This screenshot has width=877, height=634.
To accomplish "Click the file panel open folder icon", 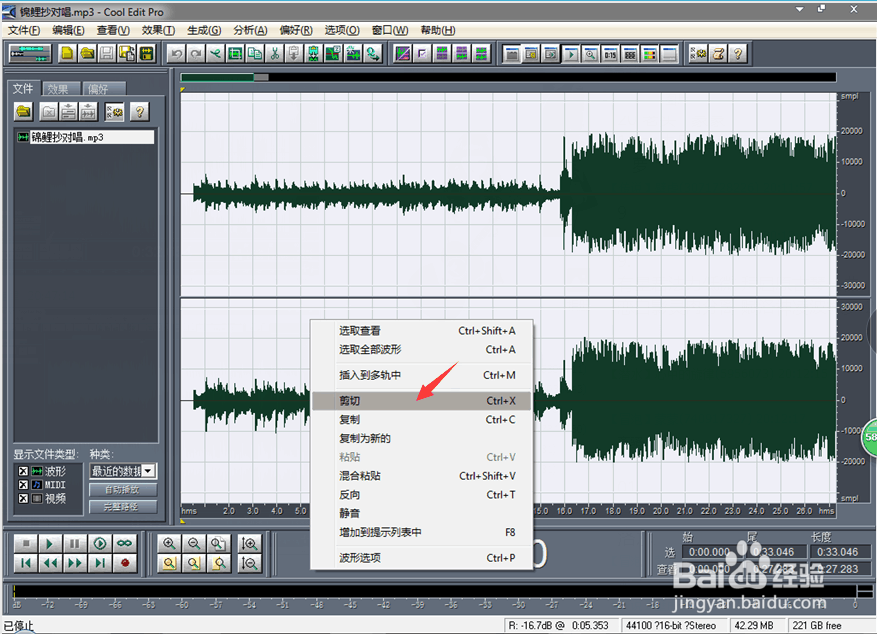I will 23,112.
